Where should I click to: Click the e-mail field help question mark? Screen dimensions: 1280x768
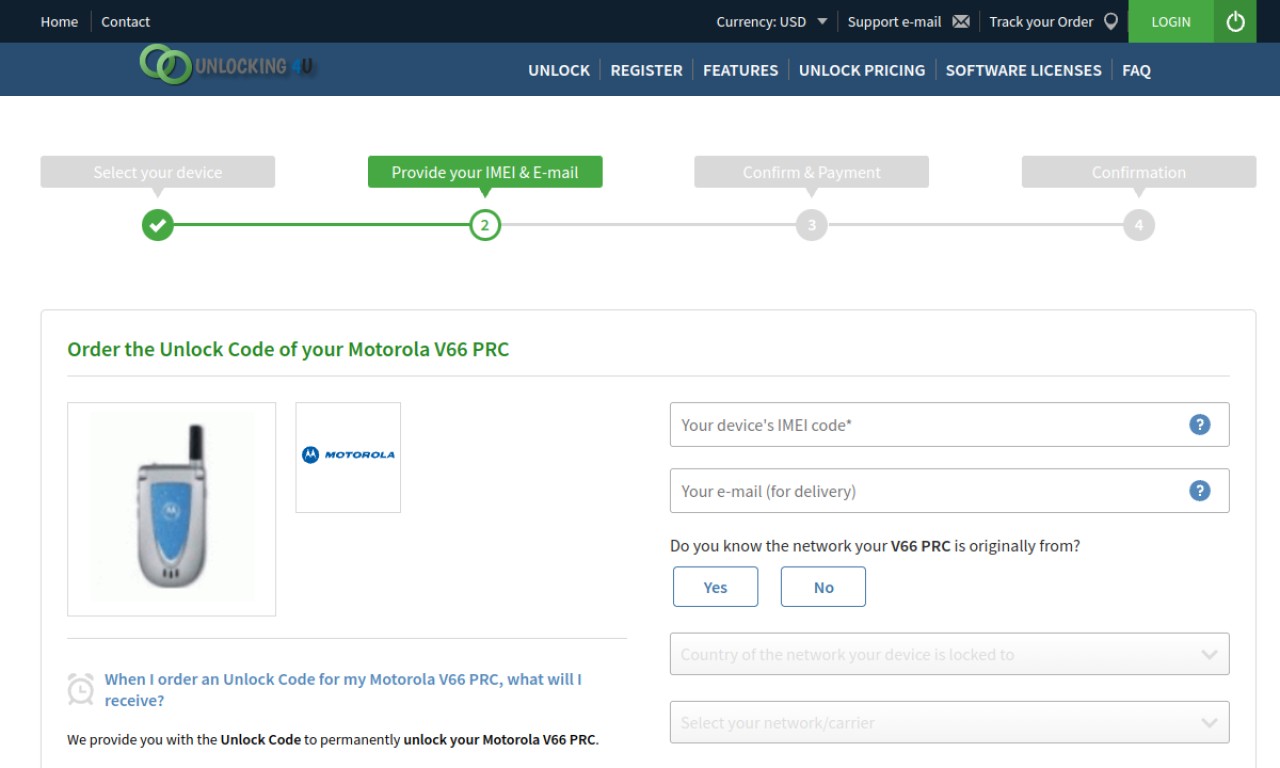1199,491
